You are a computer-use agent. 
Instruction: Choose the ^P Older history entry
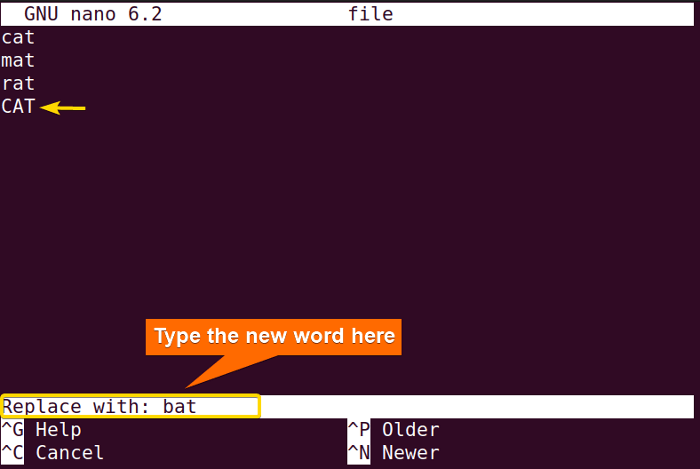pyautogui.click(x=393, y=430)
